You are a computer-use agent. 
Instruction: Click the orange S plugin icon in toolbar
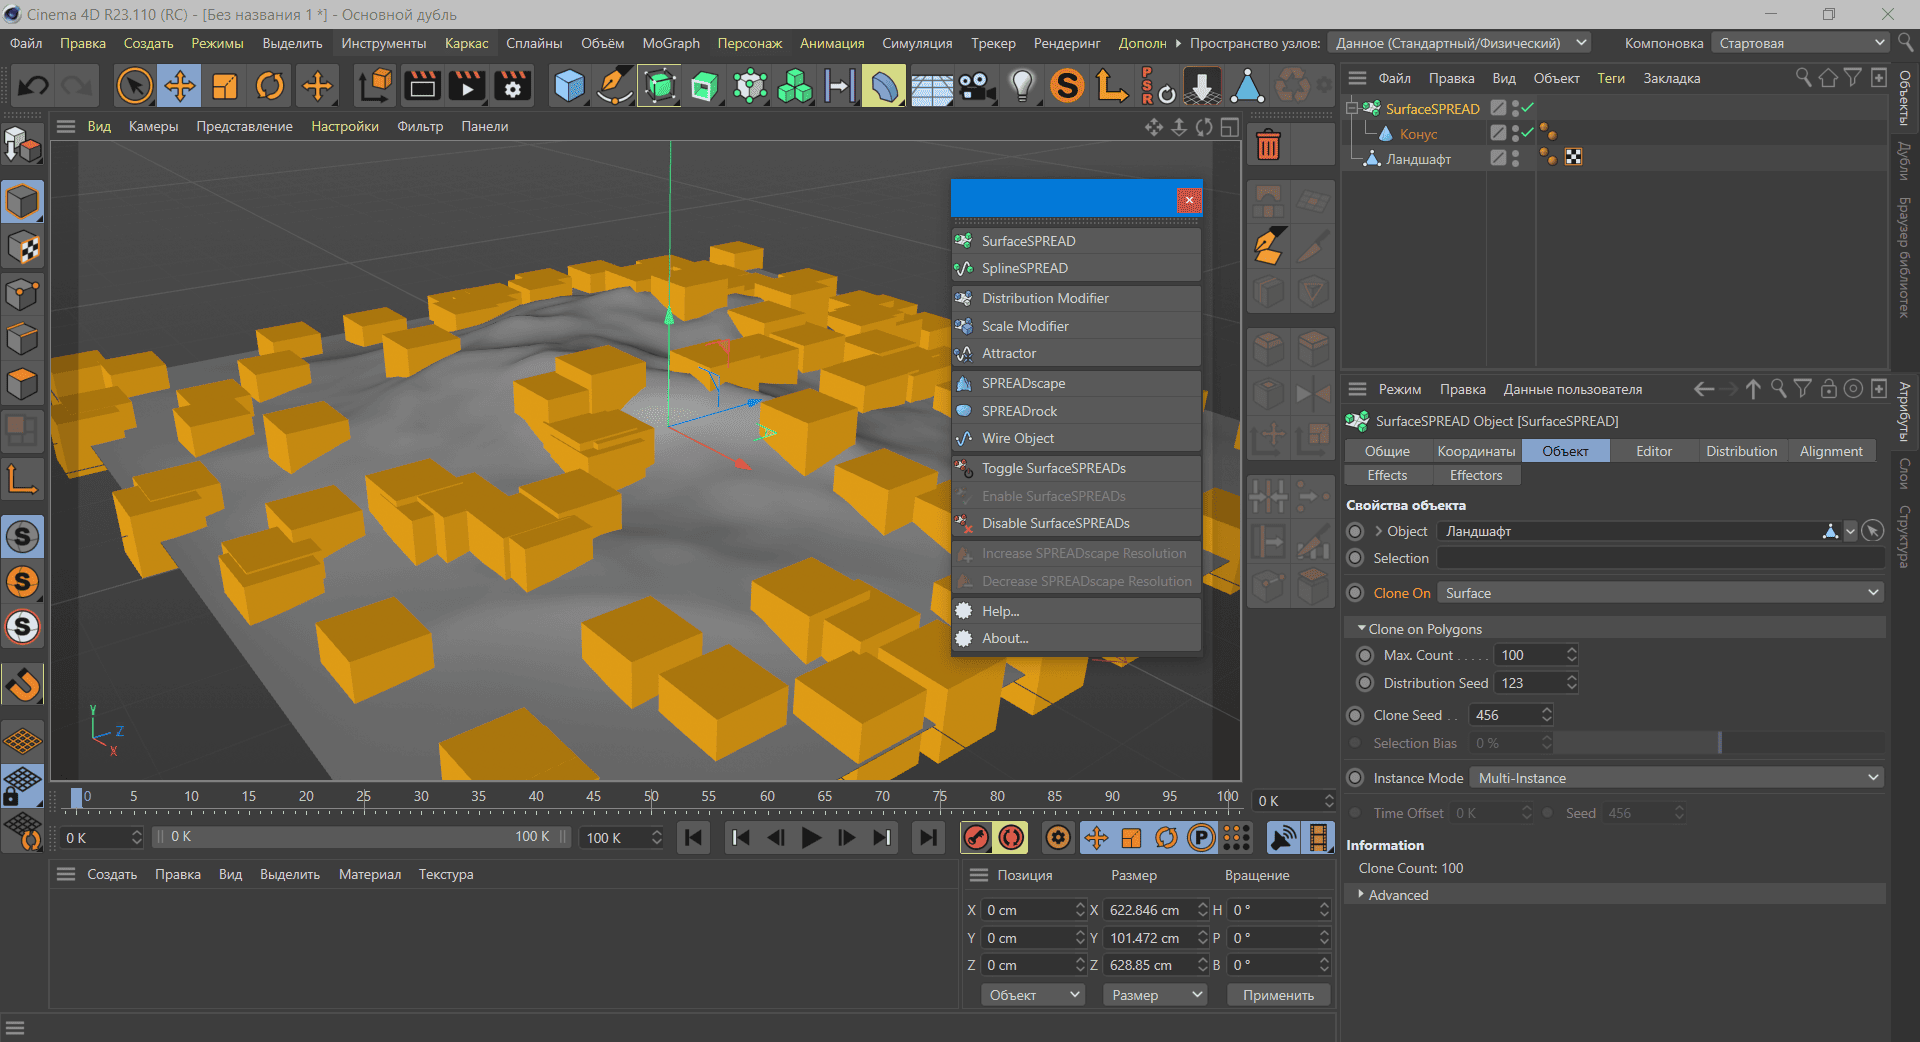tap(1067, 86)
